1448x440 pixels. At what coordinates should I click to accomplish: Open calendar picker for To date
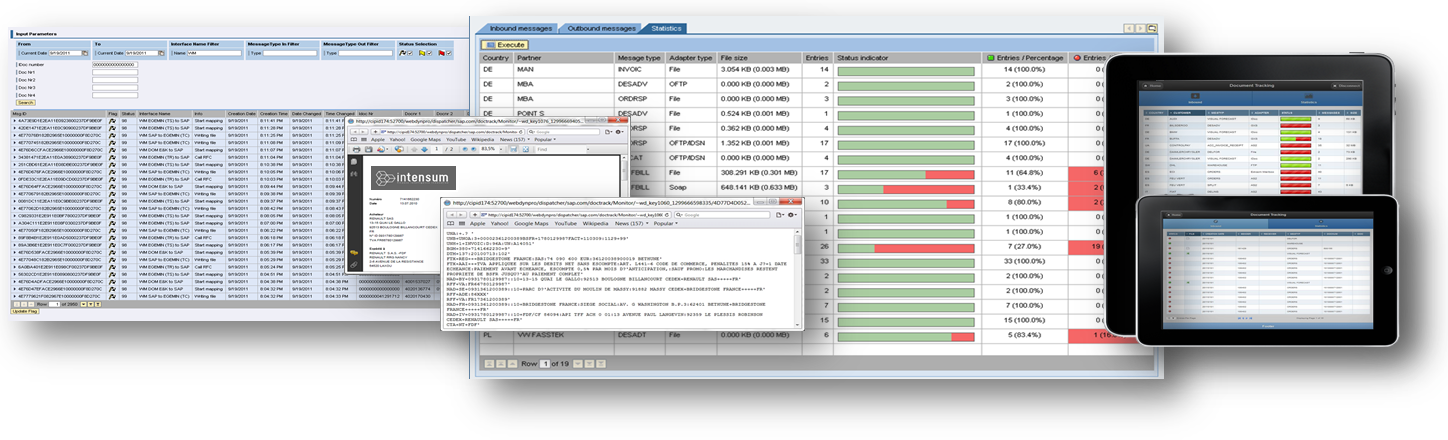(161, 53)
